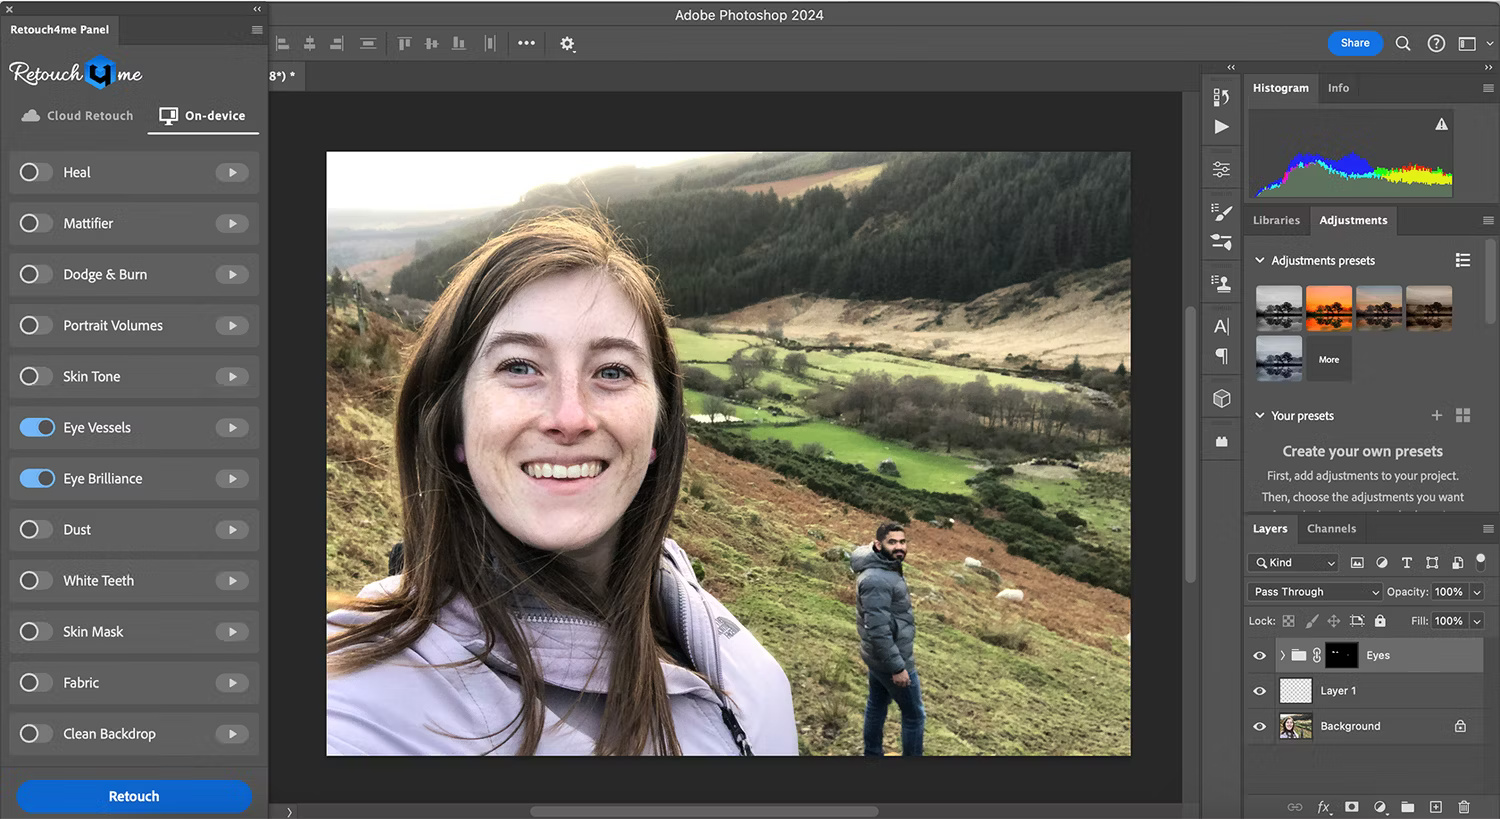Enable the Heal toggle in Retouch4me panel
The height and width of the screenshot is (819, 1500).
point(37,172)
